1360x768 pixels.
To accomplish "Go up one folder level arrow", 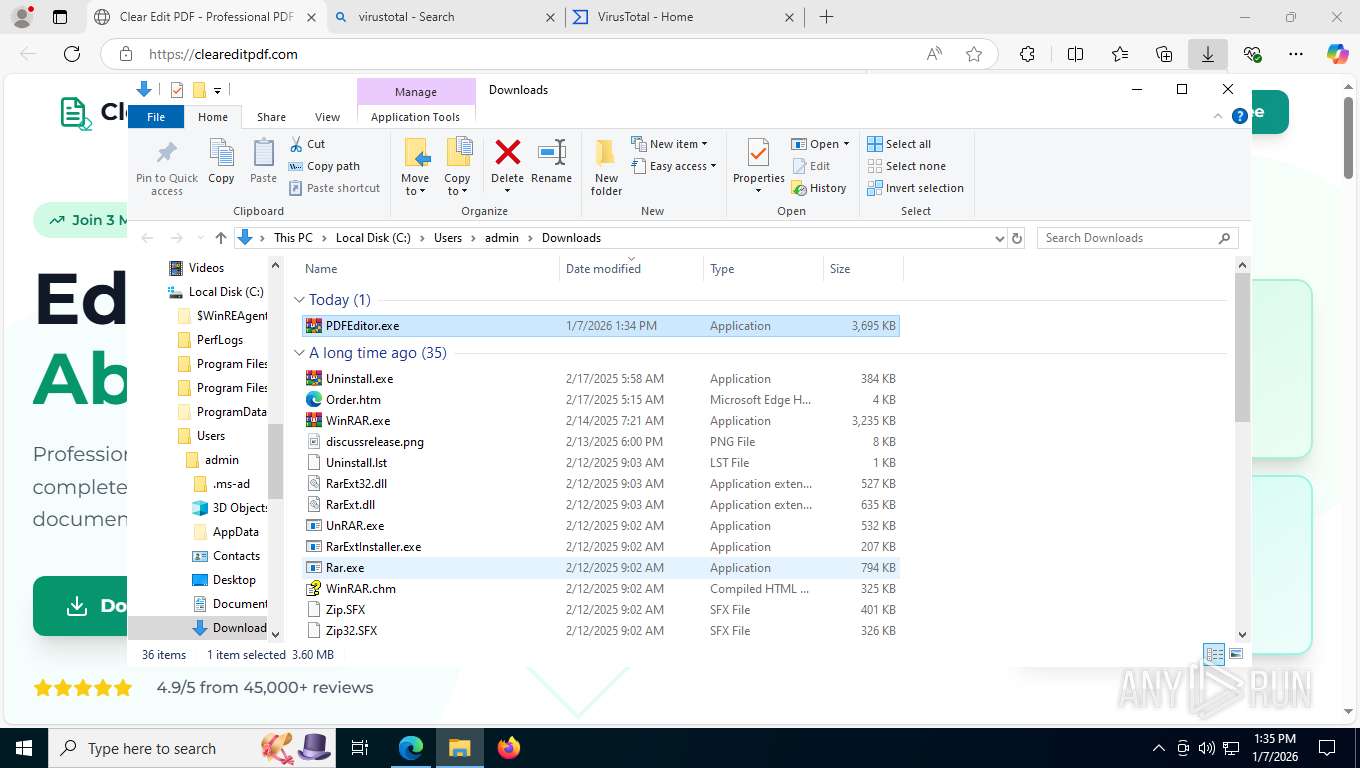I will (x=221, y=238).
